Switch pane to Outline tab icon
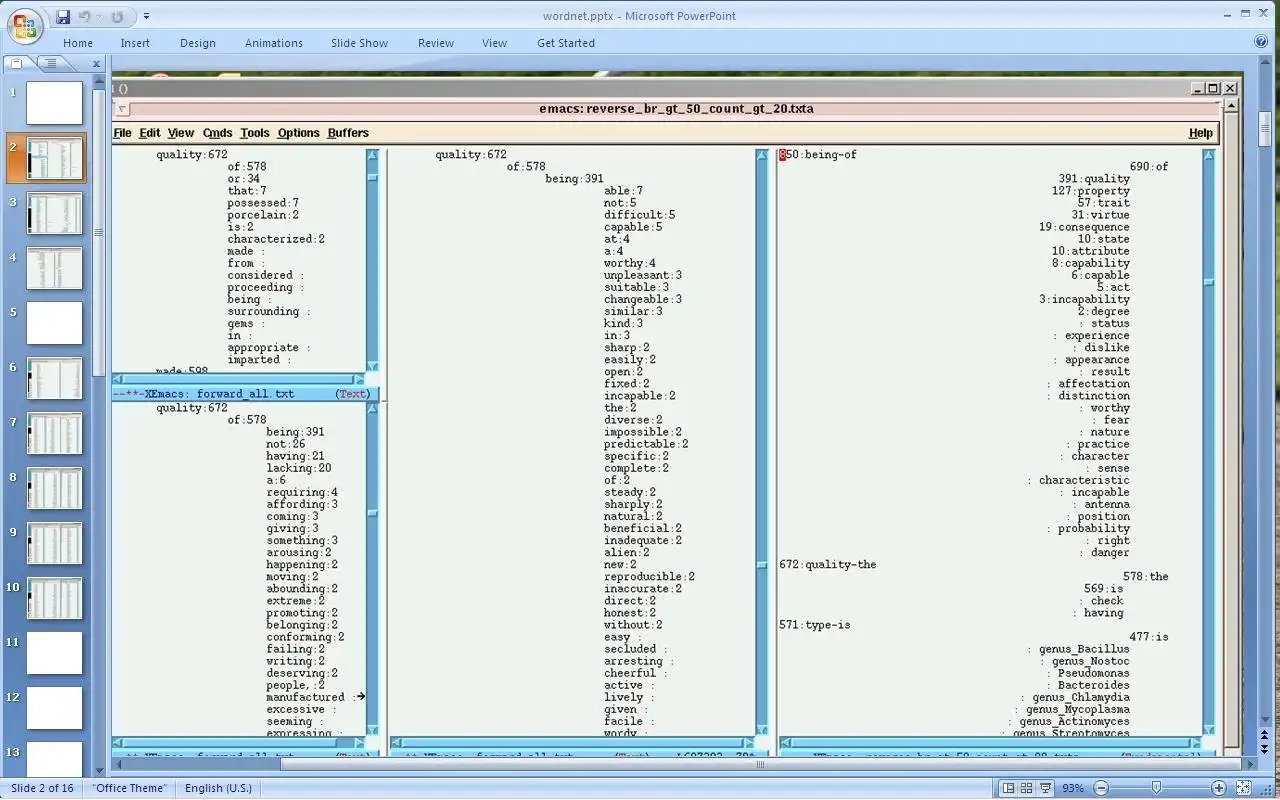 click(x=50, y=63)
